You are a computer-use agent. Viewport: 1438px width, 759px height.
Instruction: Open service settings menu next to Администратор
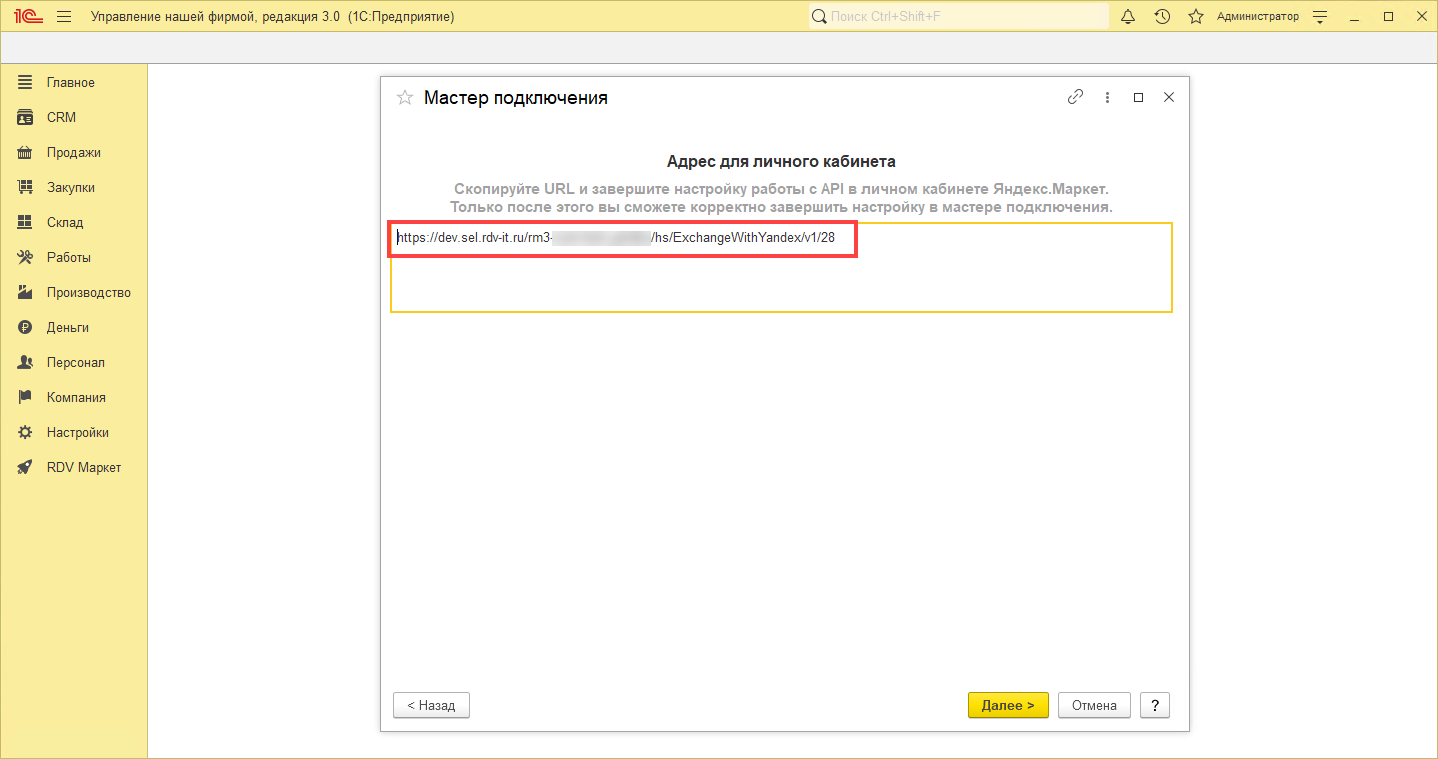pyautogui.click(x=1320, y=17)
